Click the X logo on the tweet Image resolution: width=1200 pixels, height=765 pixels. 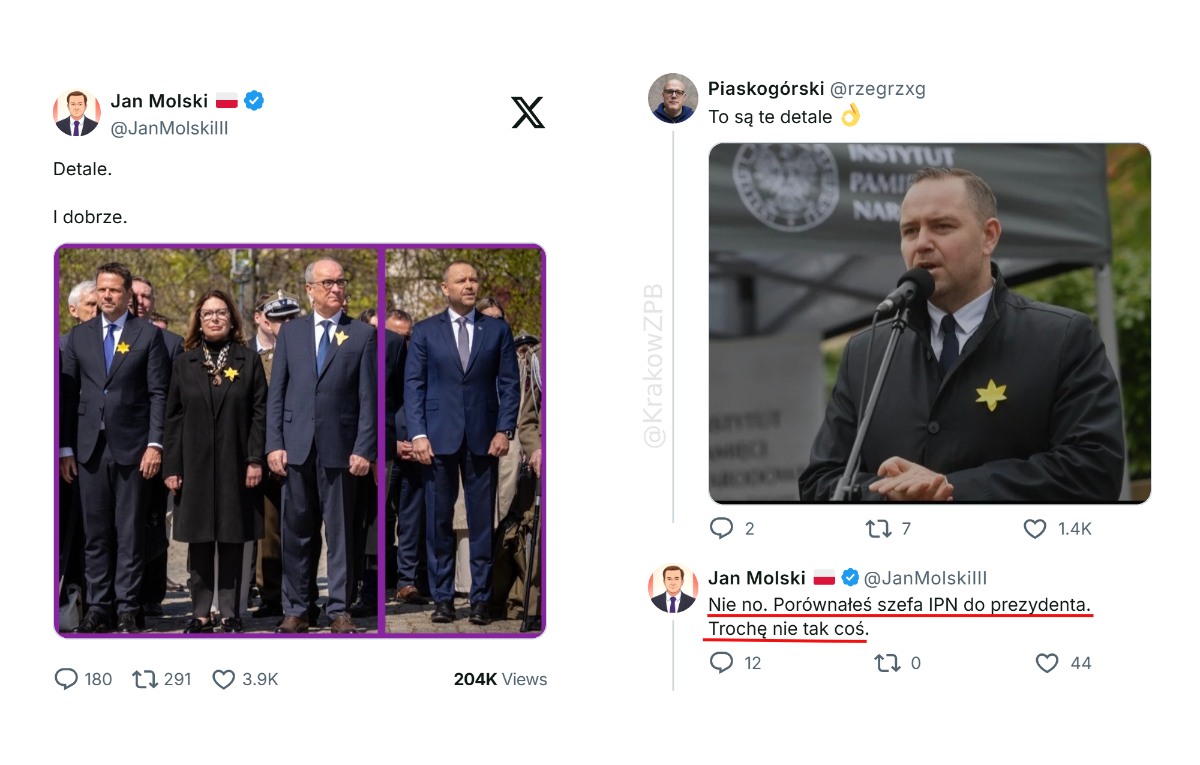click(x=528, y=112)
